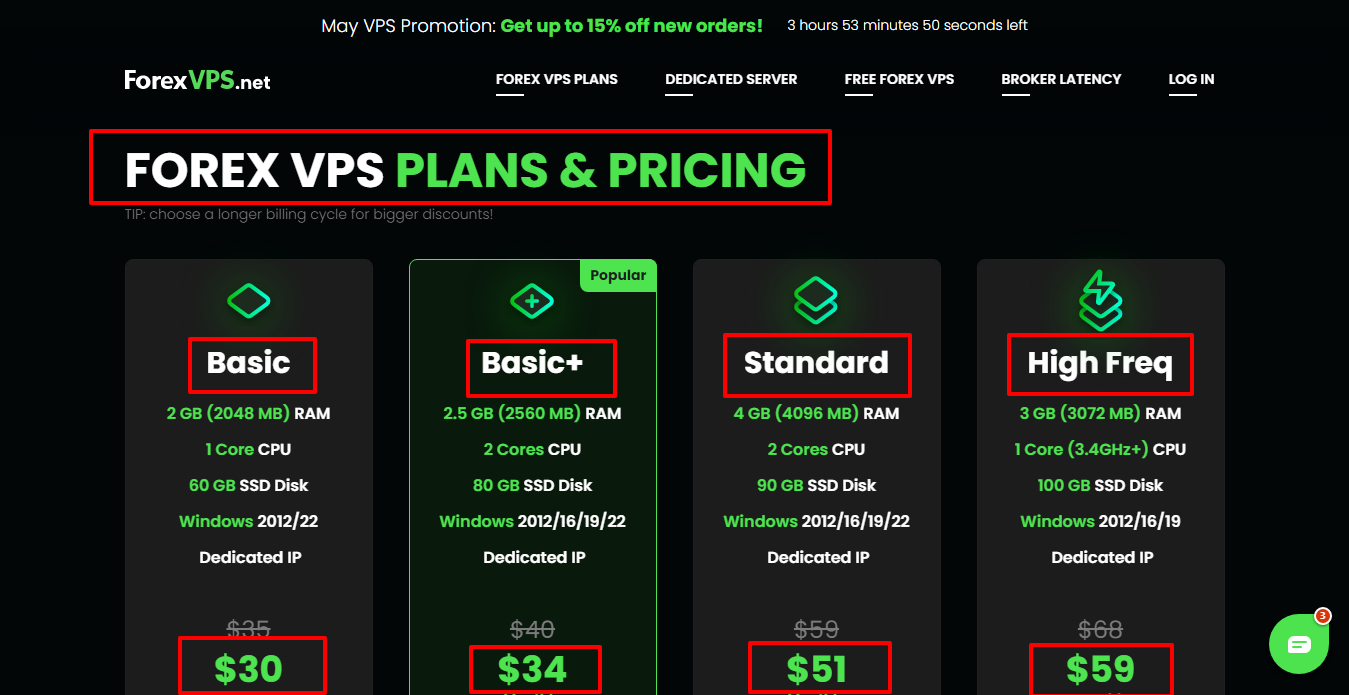Select the Basic+ plan heading
The width and height of the screenshot is (1349, 695).
coord(532,362)
